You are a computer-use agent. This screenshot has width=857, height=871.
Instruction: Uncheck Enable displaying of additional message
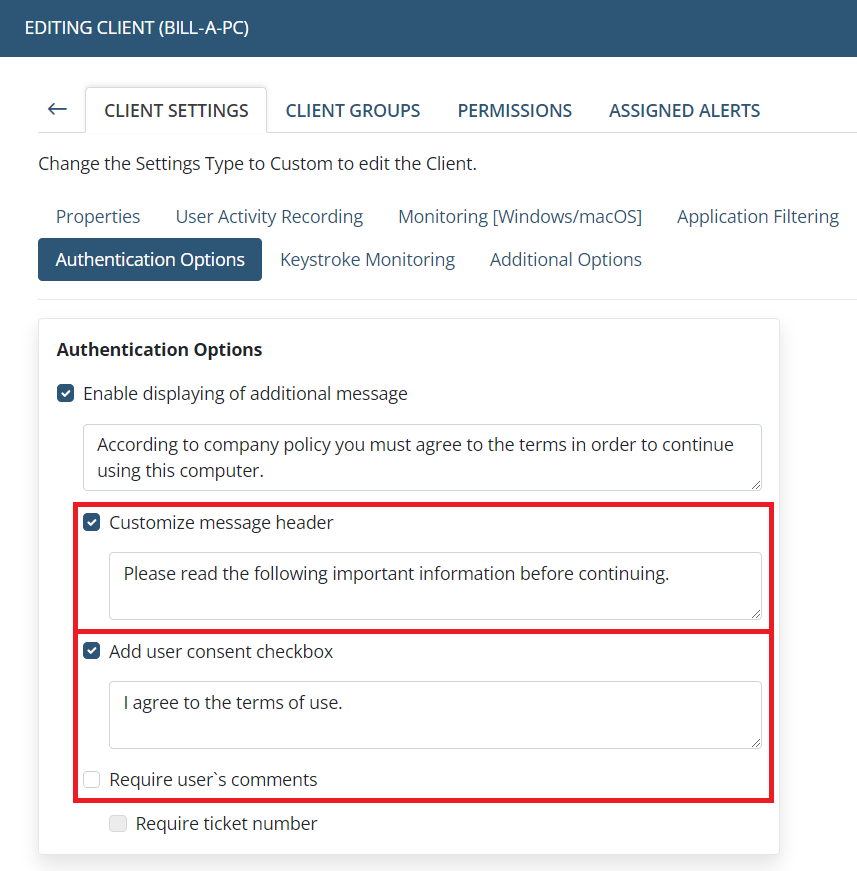pyautogui.click(x=66, y=394)
